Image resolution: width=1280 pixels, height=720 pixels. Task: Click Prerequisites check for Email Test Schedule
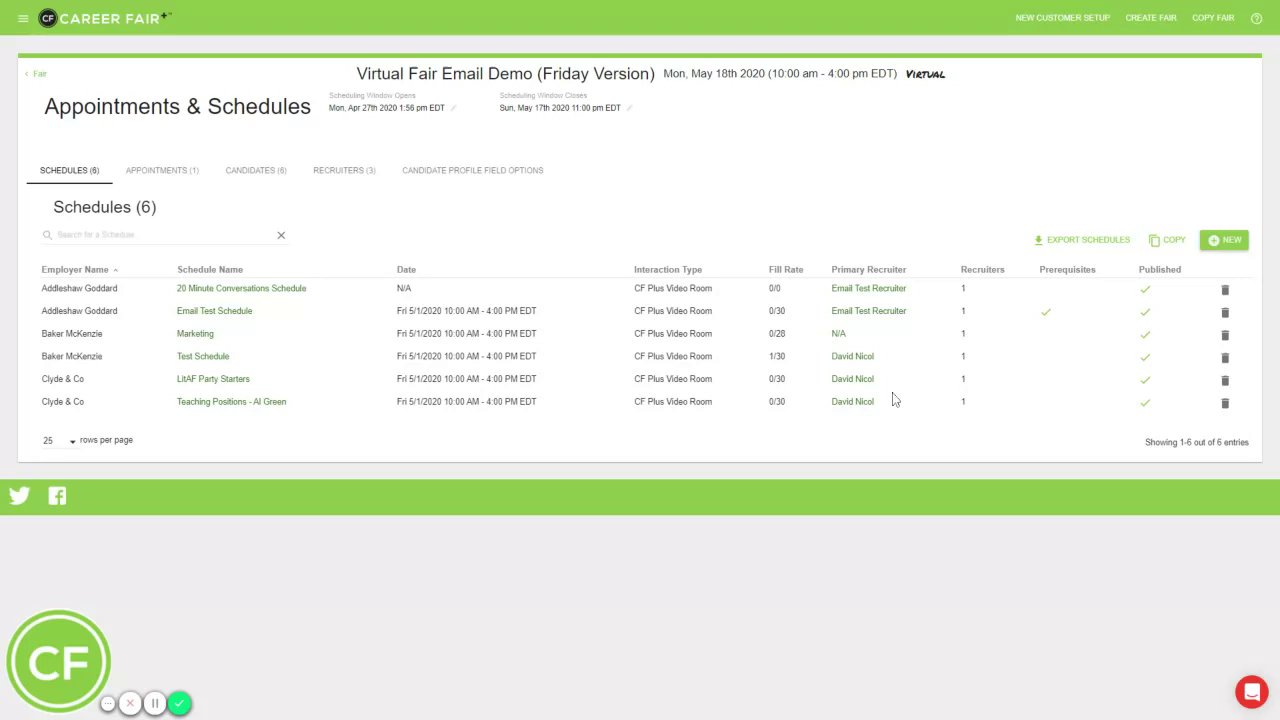point(1046,312)
